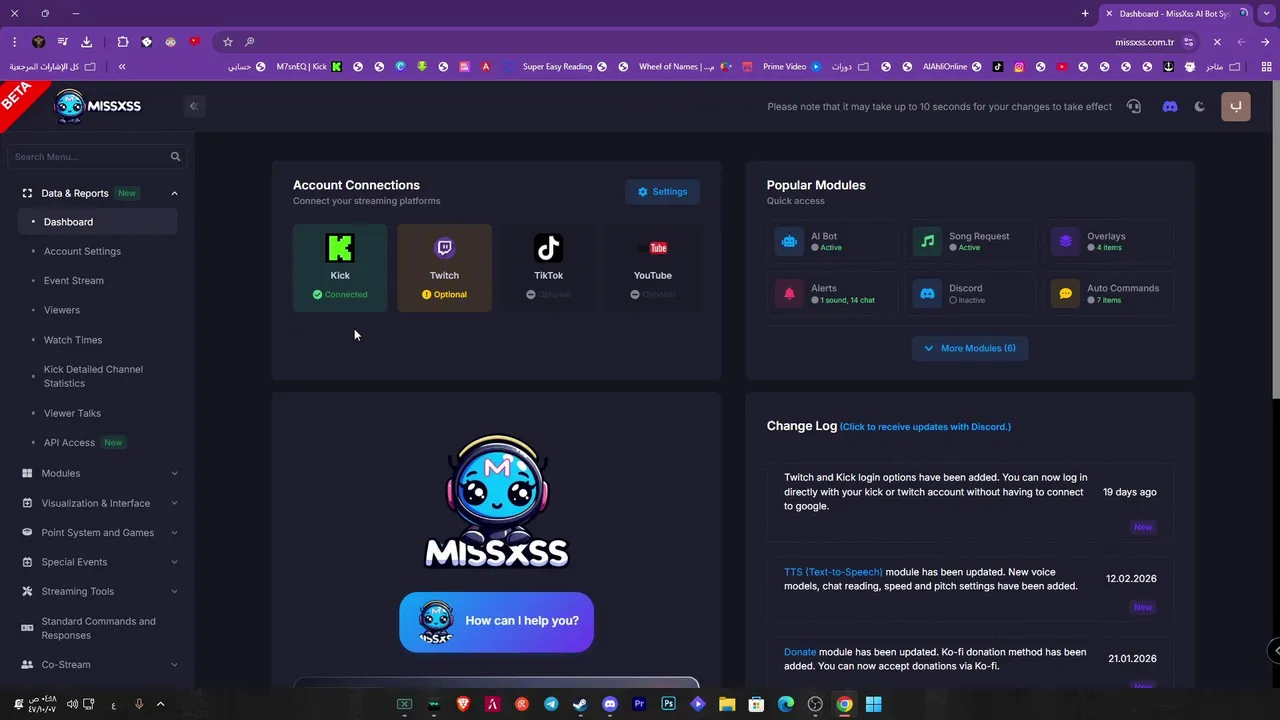
Task: Open user profile avatar button
Action: (1236, 106)
